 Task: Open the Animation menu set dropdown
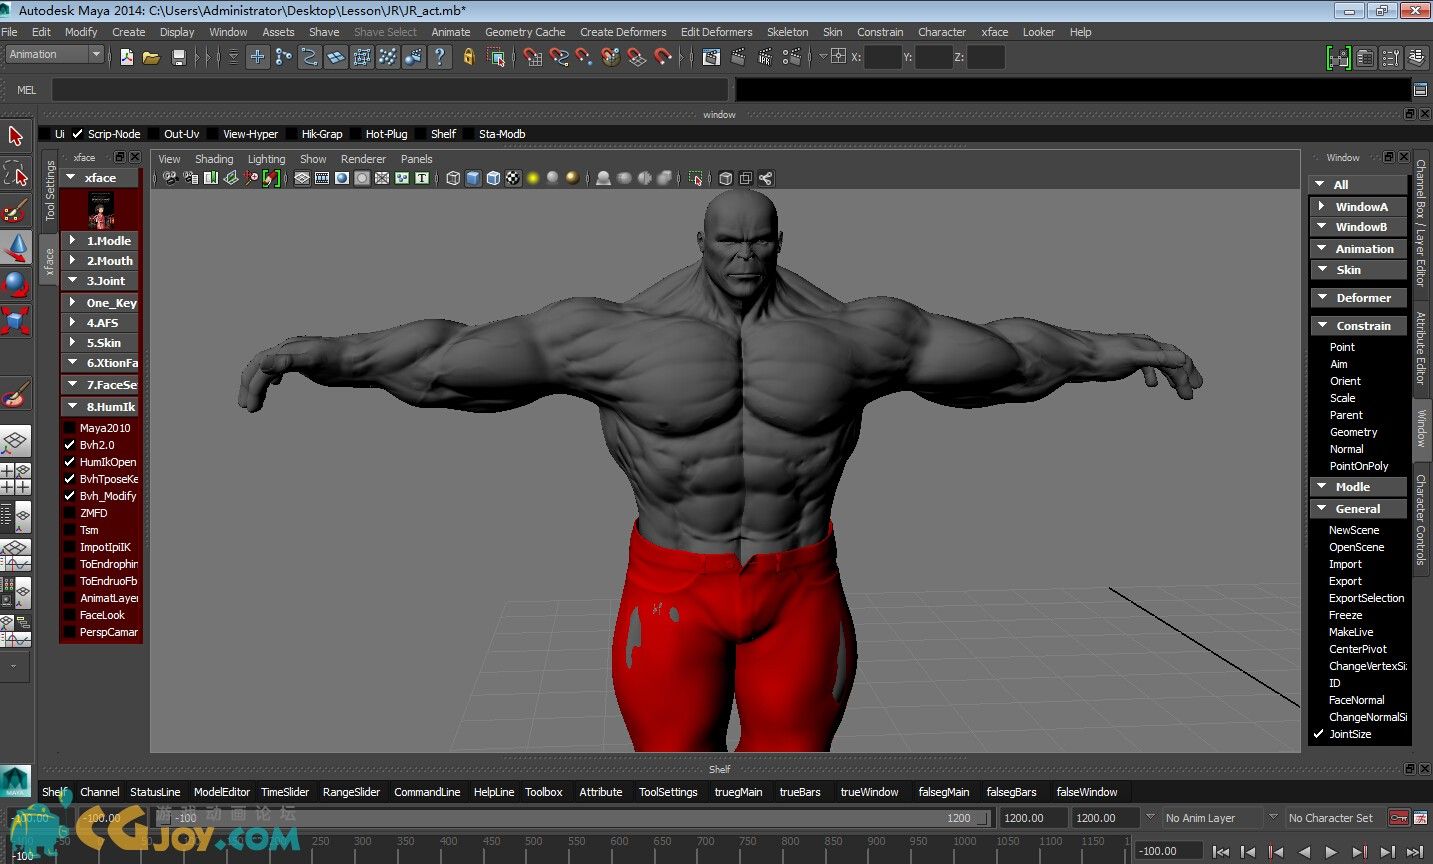coord(55,55)
